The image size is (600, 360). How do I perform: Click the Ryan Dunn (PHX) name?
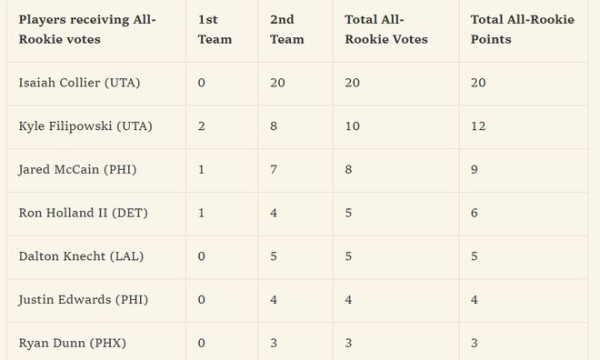point(72,343)
